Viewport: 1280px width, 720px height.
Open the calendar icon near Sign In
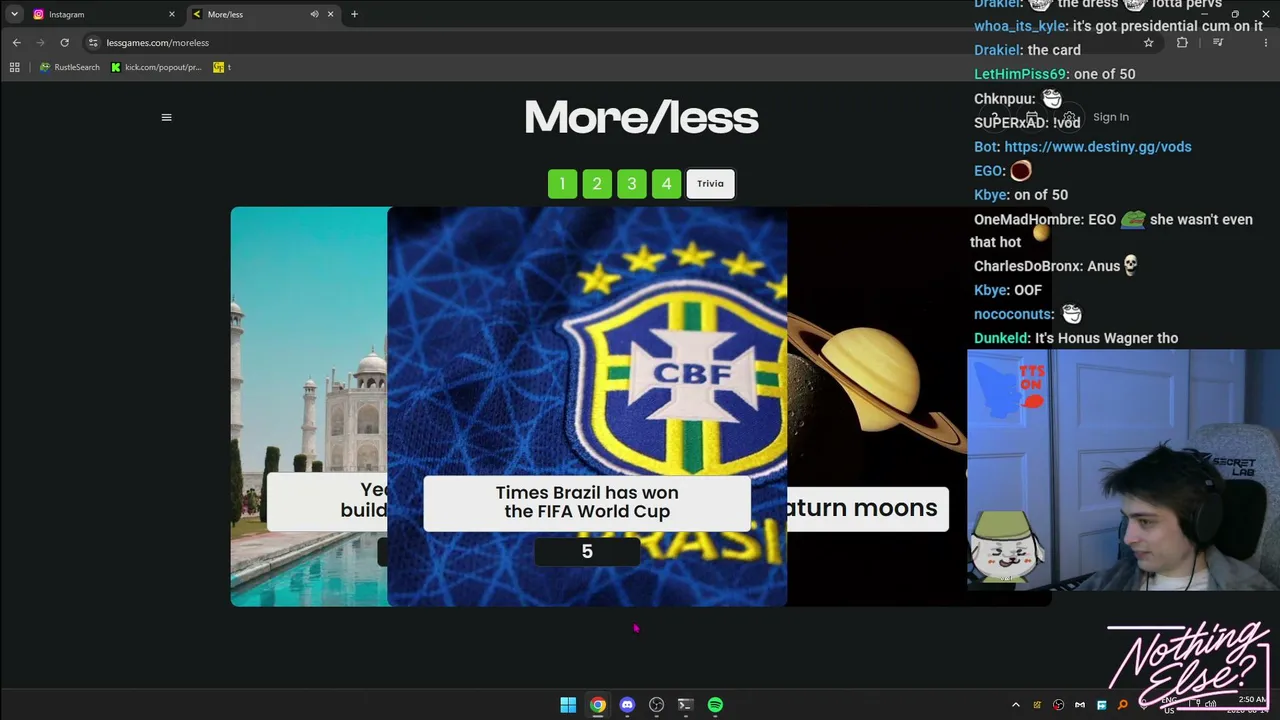1032,118
